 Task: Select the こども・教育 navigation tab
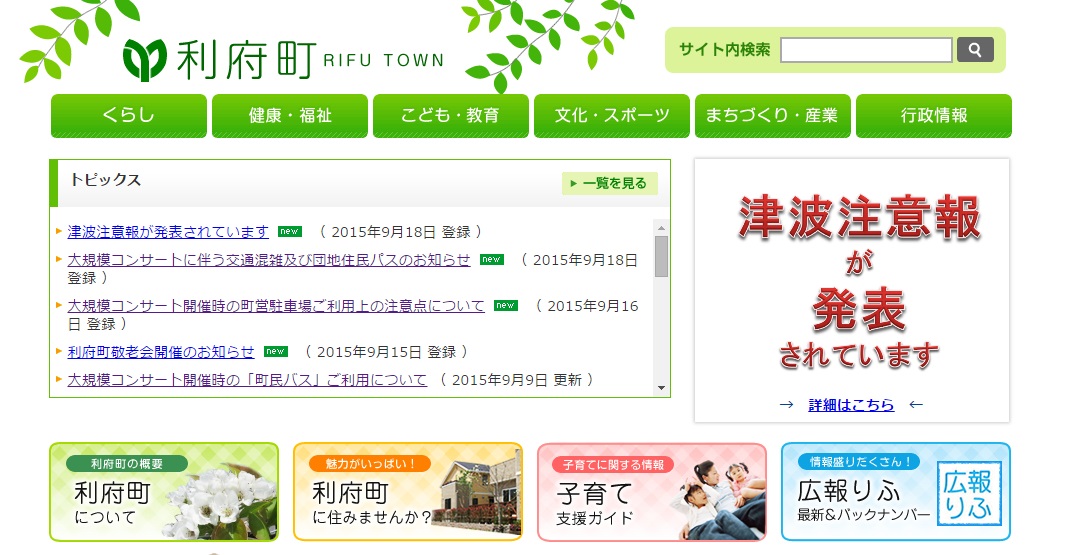click(x=451, y=116)
